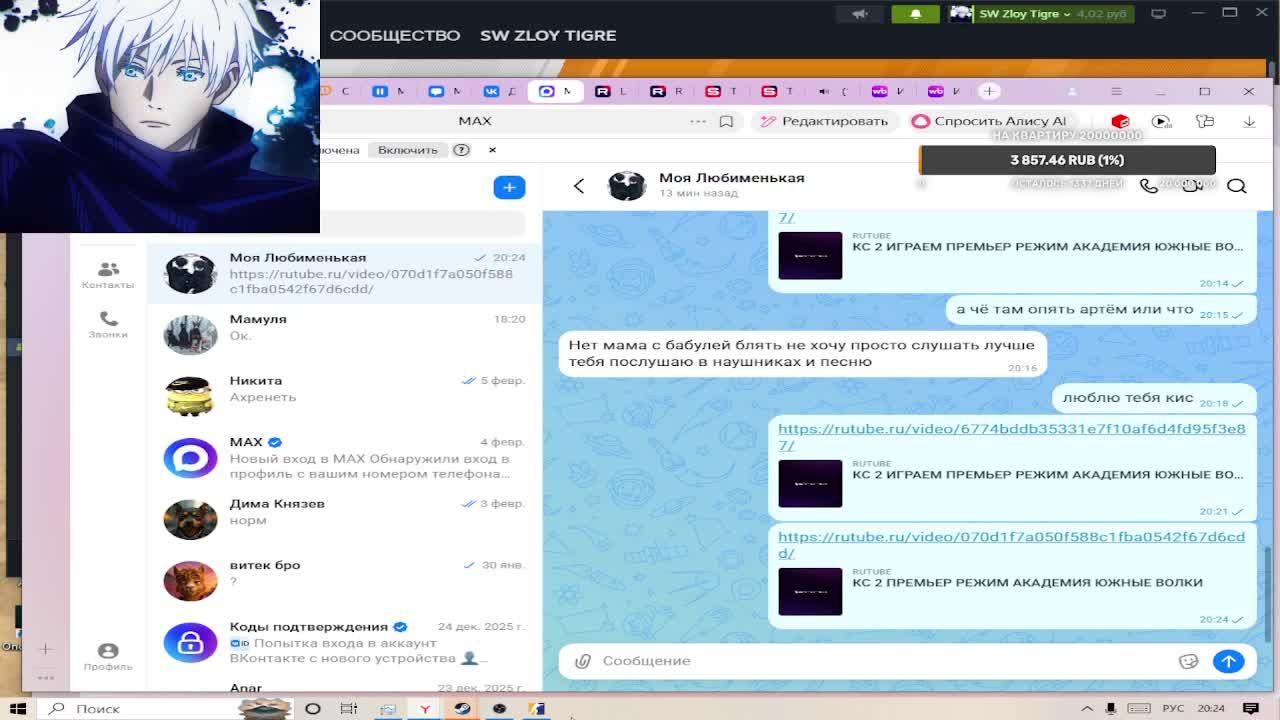Open Steam wallet balance 4,02 руб

[1100, 14]
